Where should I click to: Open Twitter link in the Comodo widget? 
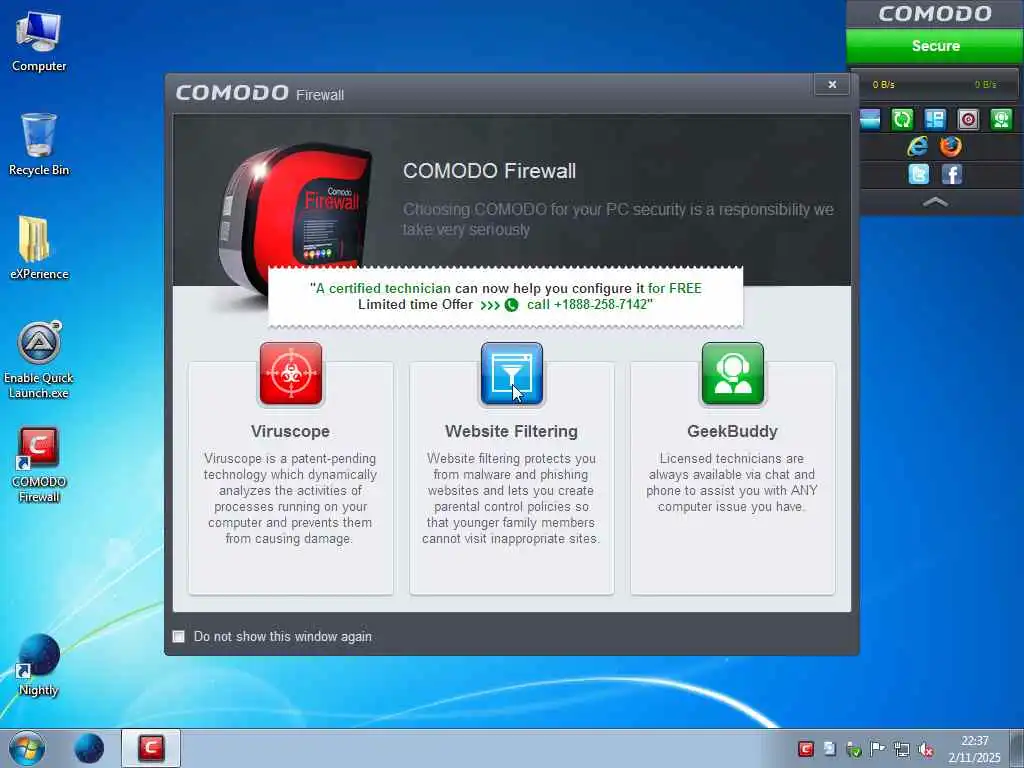918,174
